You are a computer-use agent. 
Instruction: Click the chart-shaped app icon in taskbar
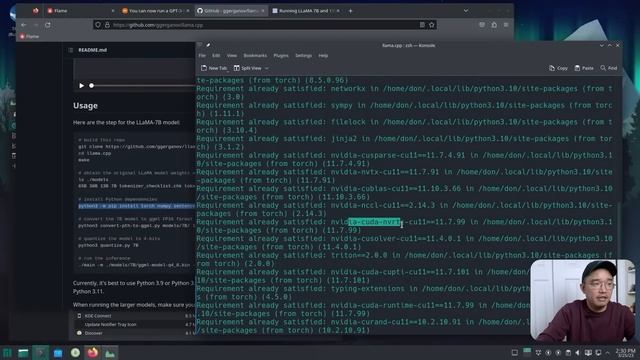click(110, 353)
